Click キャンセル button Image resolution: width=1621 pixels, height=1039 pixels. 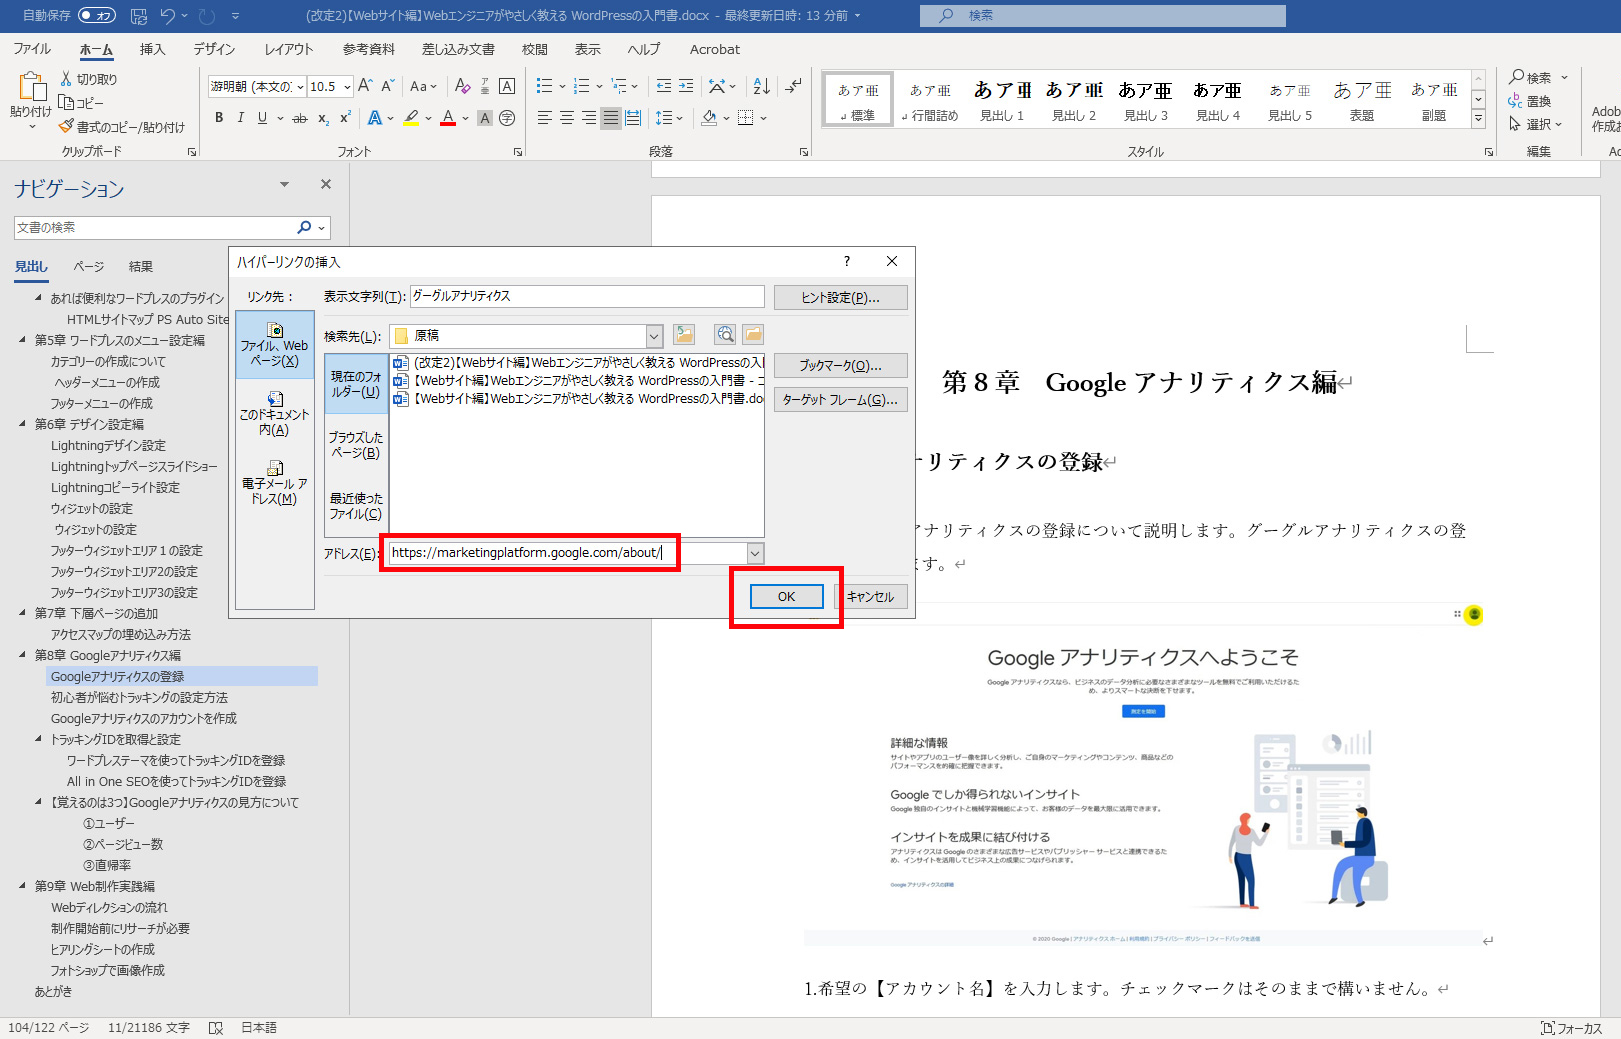pos(871,597)
